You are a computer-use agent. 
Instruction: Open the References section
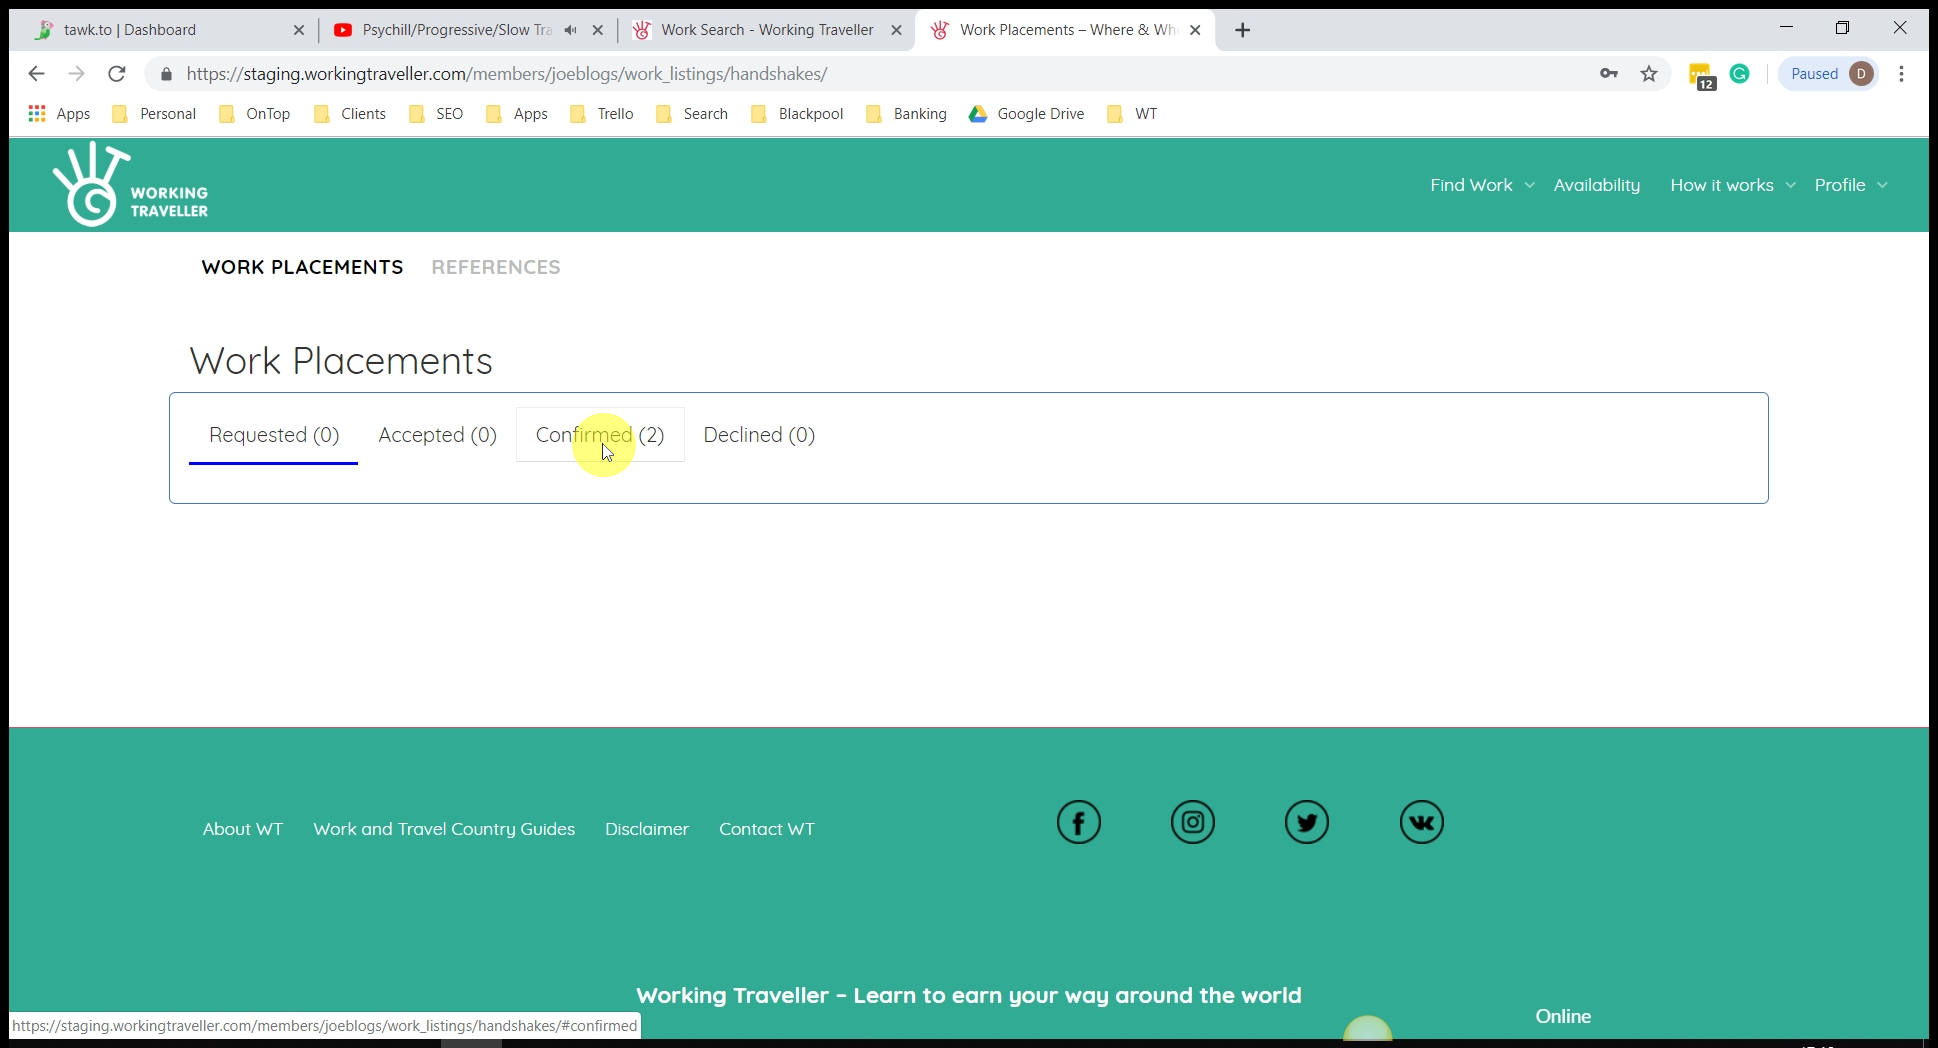(x=495, y=267)
